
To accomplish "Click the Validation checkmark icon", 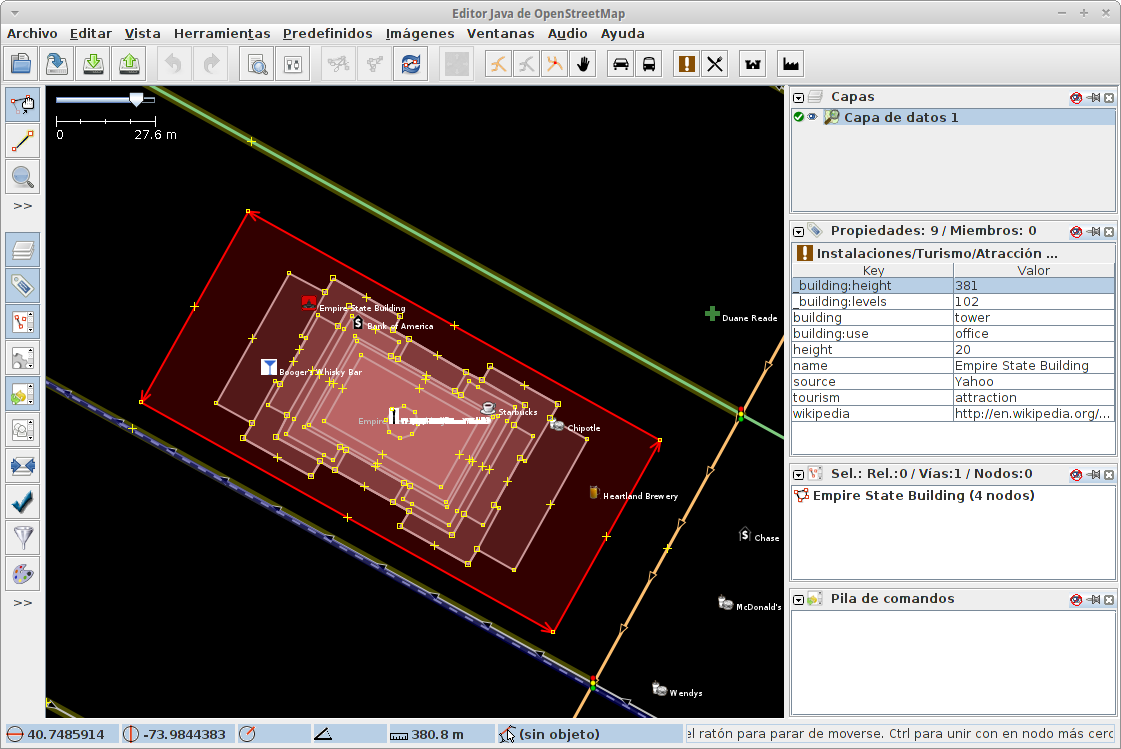I will 23,502.
